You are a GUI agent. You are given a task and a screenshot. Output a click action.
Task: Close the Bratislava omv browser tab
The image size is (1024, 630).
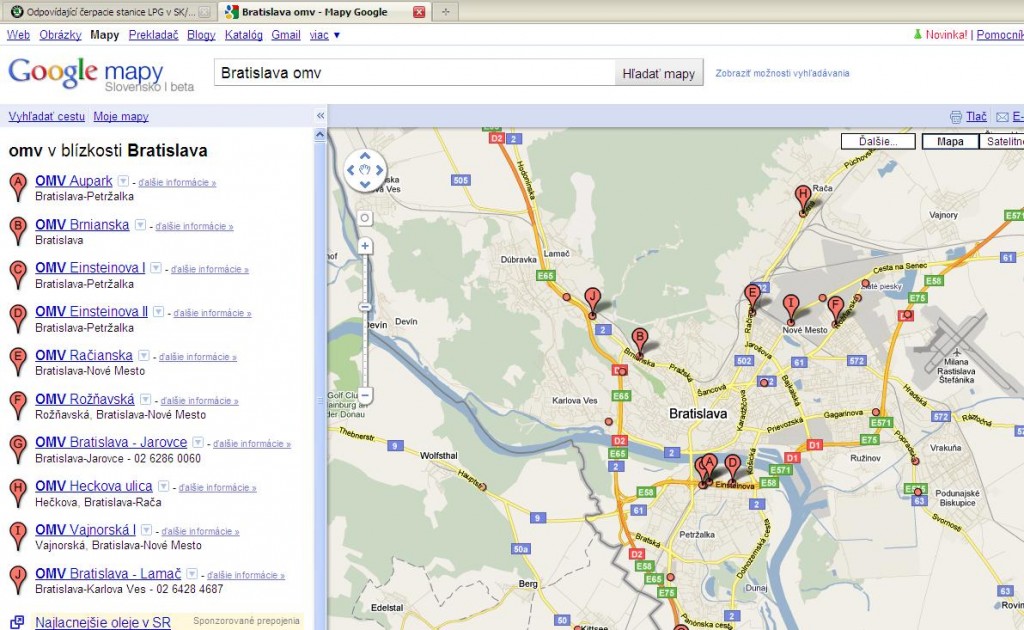pos(419,12)
